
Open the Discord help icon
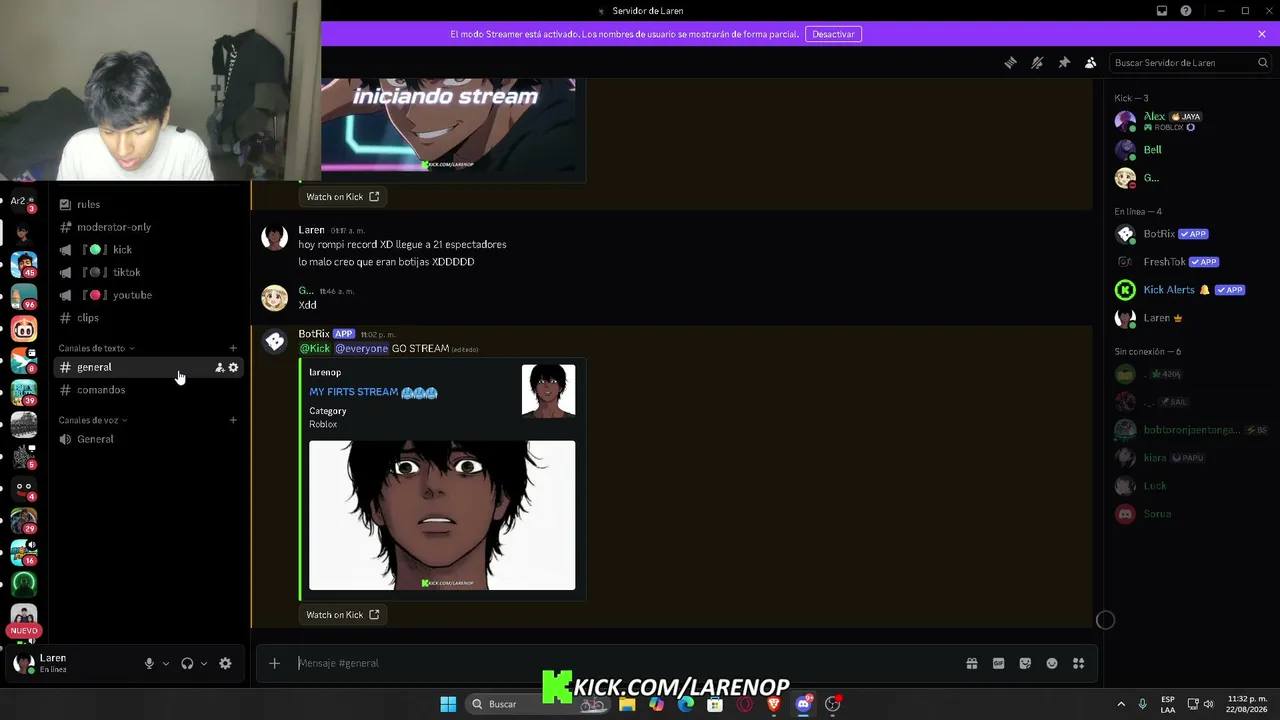(1186, 11)
